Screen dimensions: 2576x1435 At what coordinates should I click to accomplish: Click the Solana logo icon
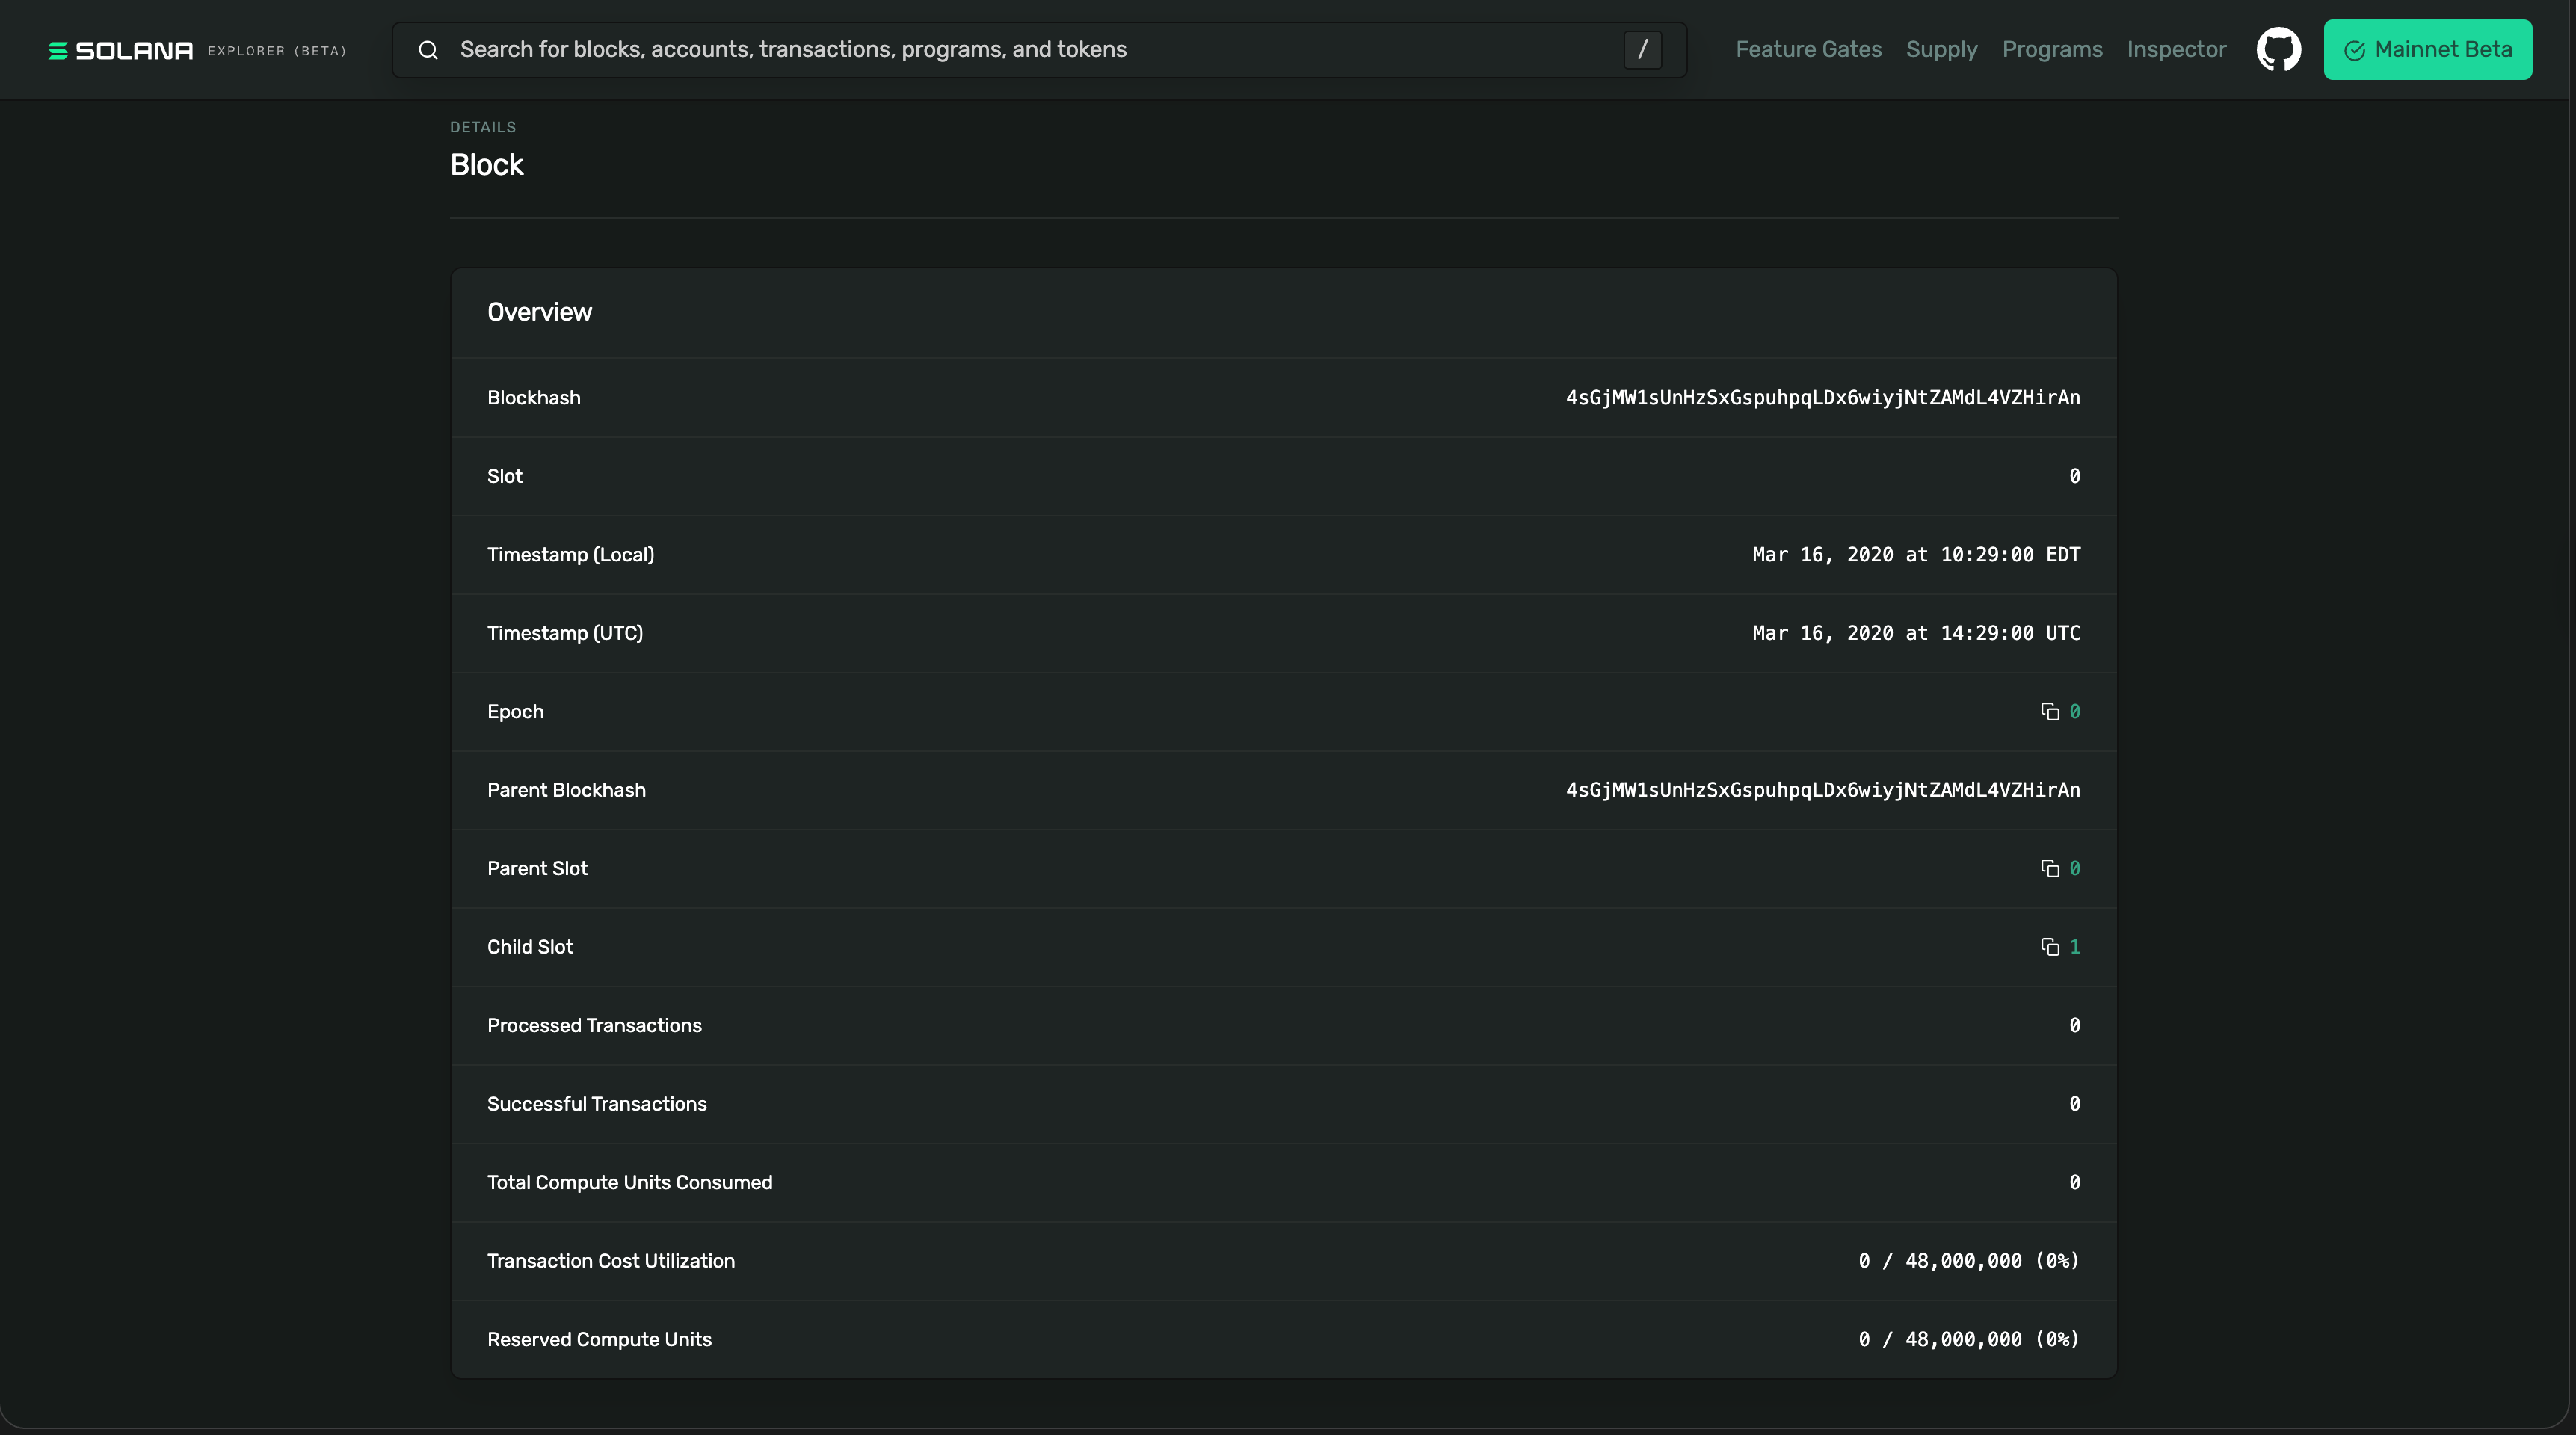click(x=58, y=50)
